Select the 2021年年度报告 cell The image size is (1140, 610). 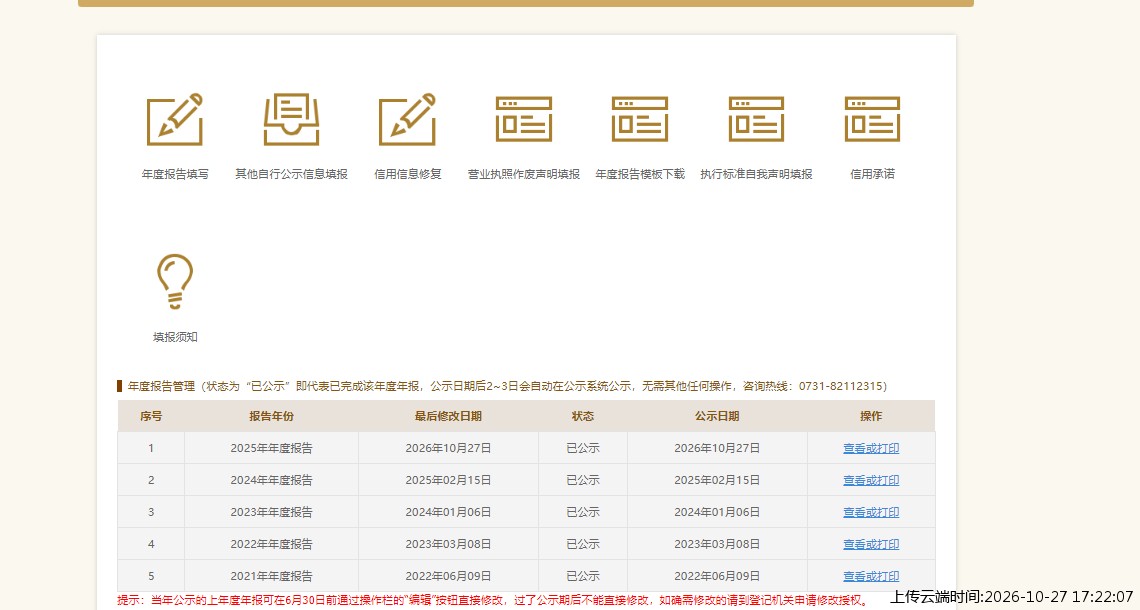271,576
